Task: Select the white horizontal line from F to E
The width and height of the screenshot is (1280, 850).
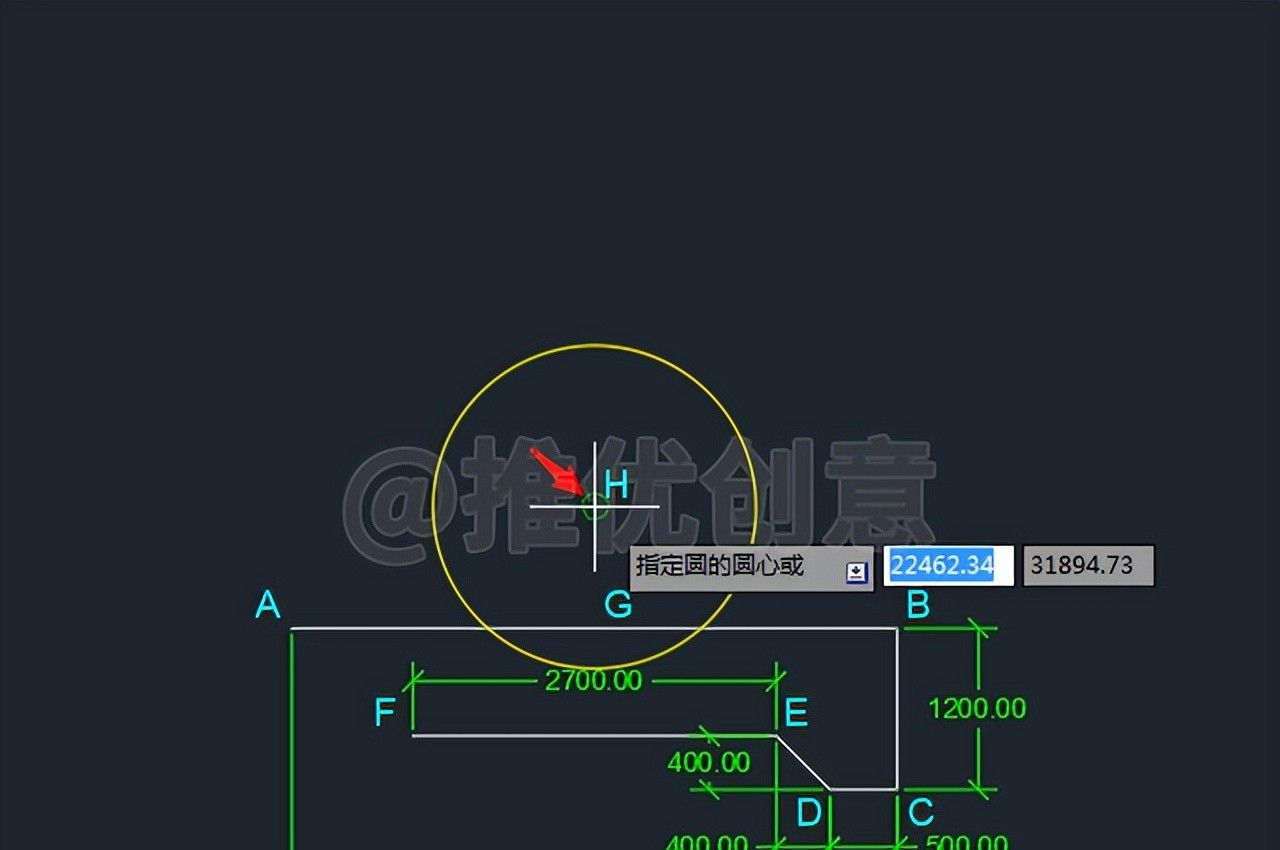Action: click(595, 736)
